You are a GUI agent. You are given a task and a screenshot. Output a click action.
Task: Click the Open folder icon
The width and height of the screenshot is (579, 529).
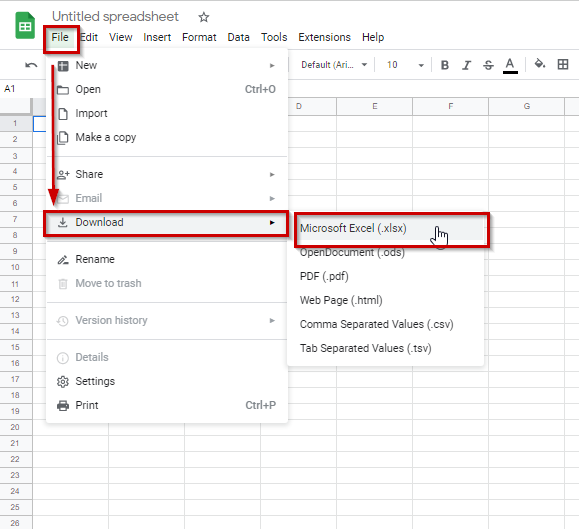tap(63, 90)
